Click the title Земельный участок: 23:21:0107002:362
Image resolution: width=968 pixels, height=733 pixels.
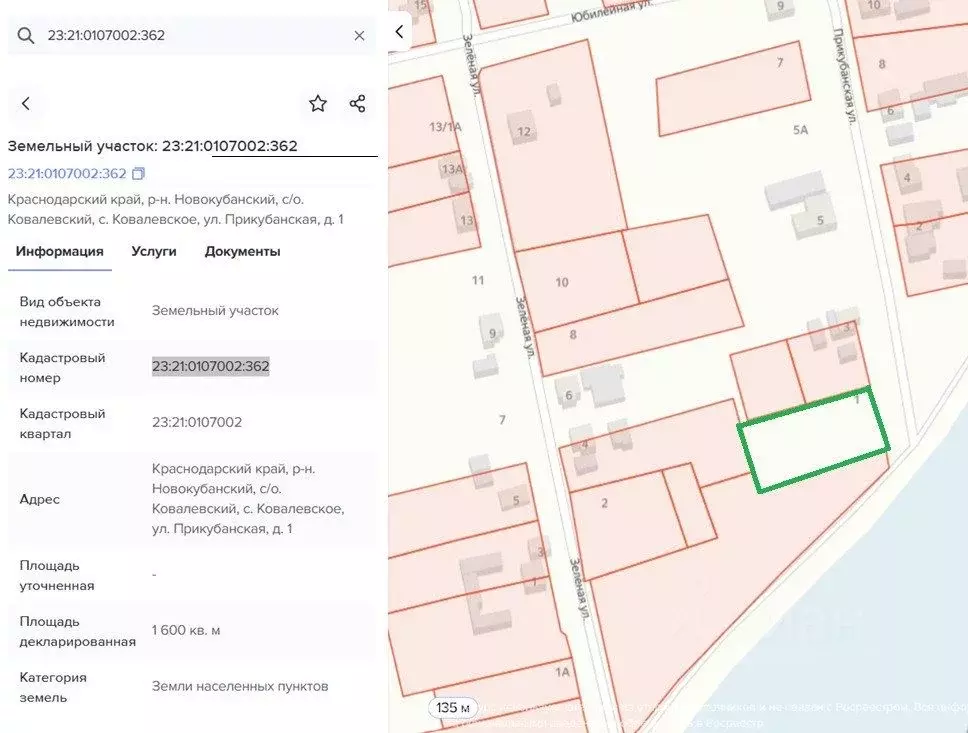(152, 146)
